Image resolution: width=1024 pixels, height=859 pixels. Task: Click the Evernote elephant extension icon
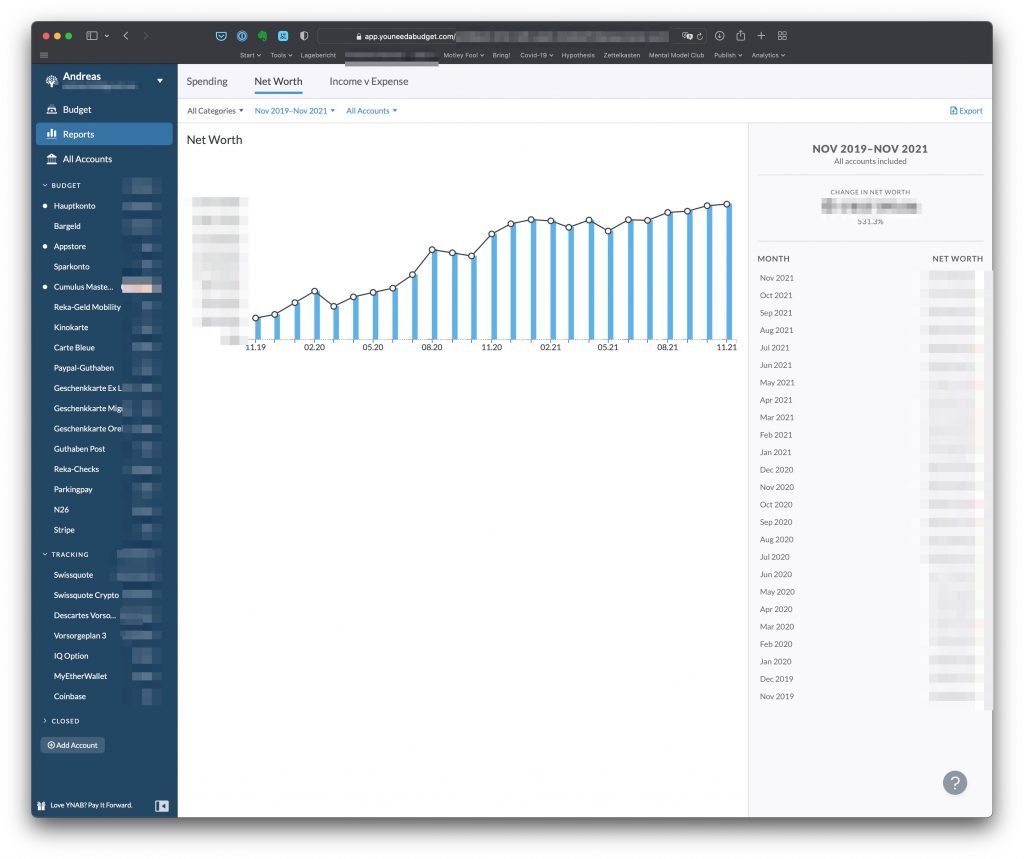[x=263, y=36]
